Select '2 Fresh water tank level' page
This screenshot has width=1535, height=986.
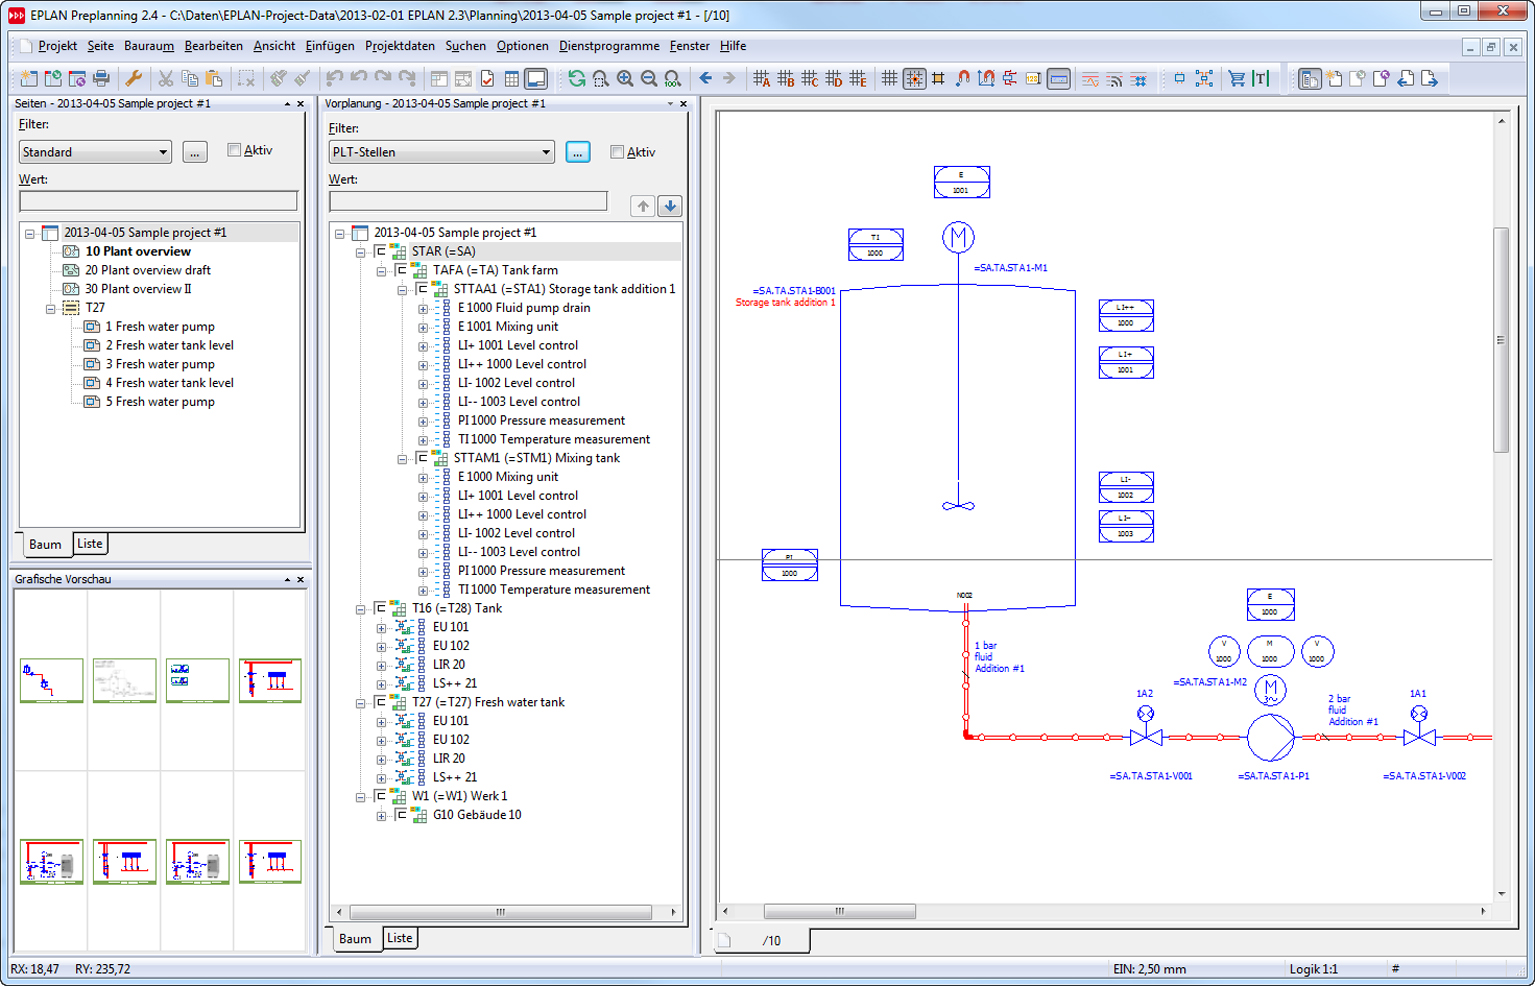(x=169, y=345)
